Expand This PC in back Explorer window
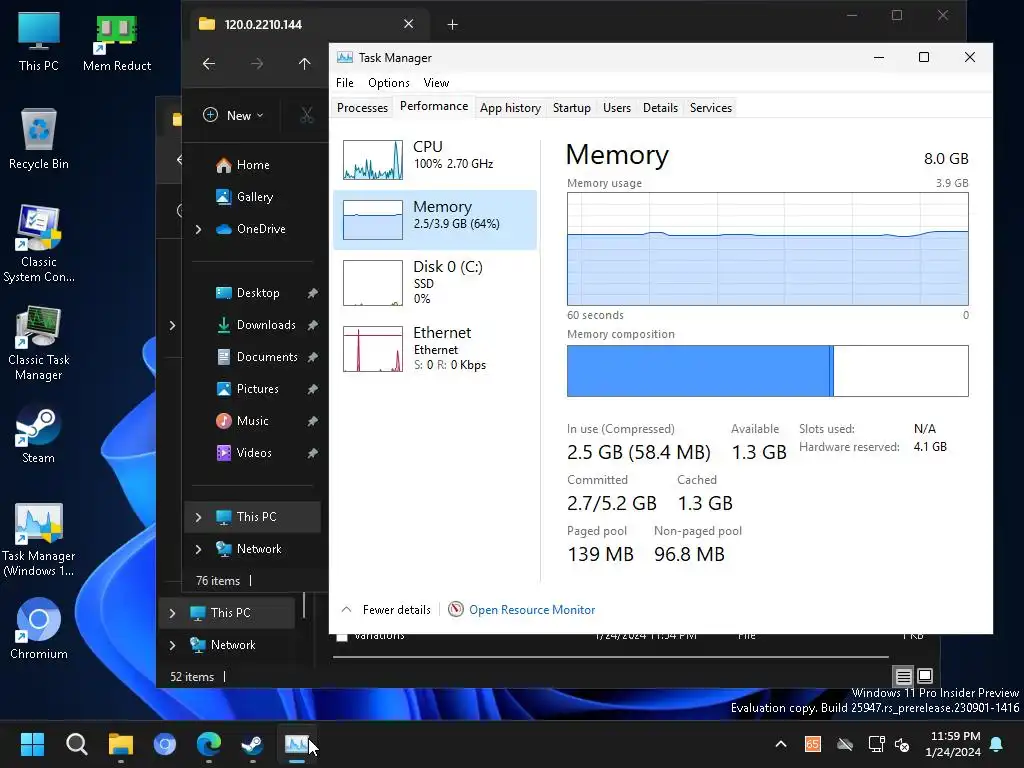Viewport: 1024px width, 768px height. (x=172, y=613)
